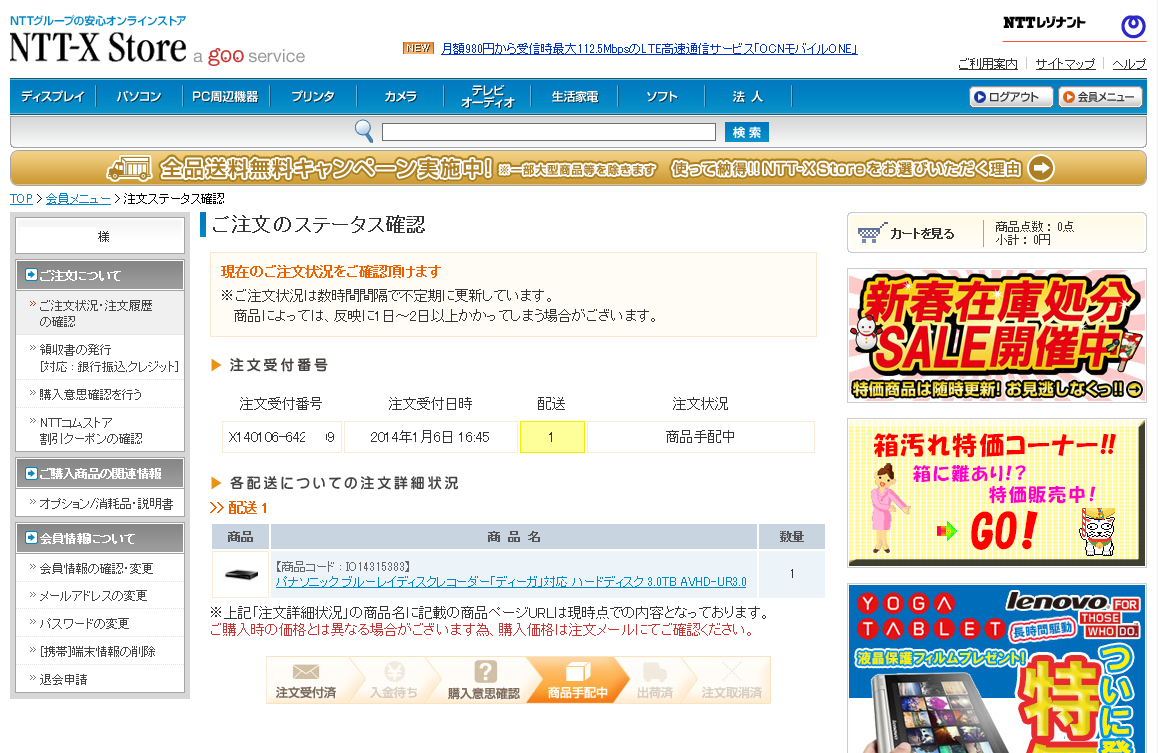Open 退会申請 in sidebar
The image size is (1158, 753).
coord(100,679)
